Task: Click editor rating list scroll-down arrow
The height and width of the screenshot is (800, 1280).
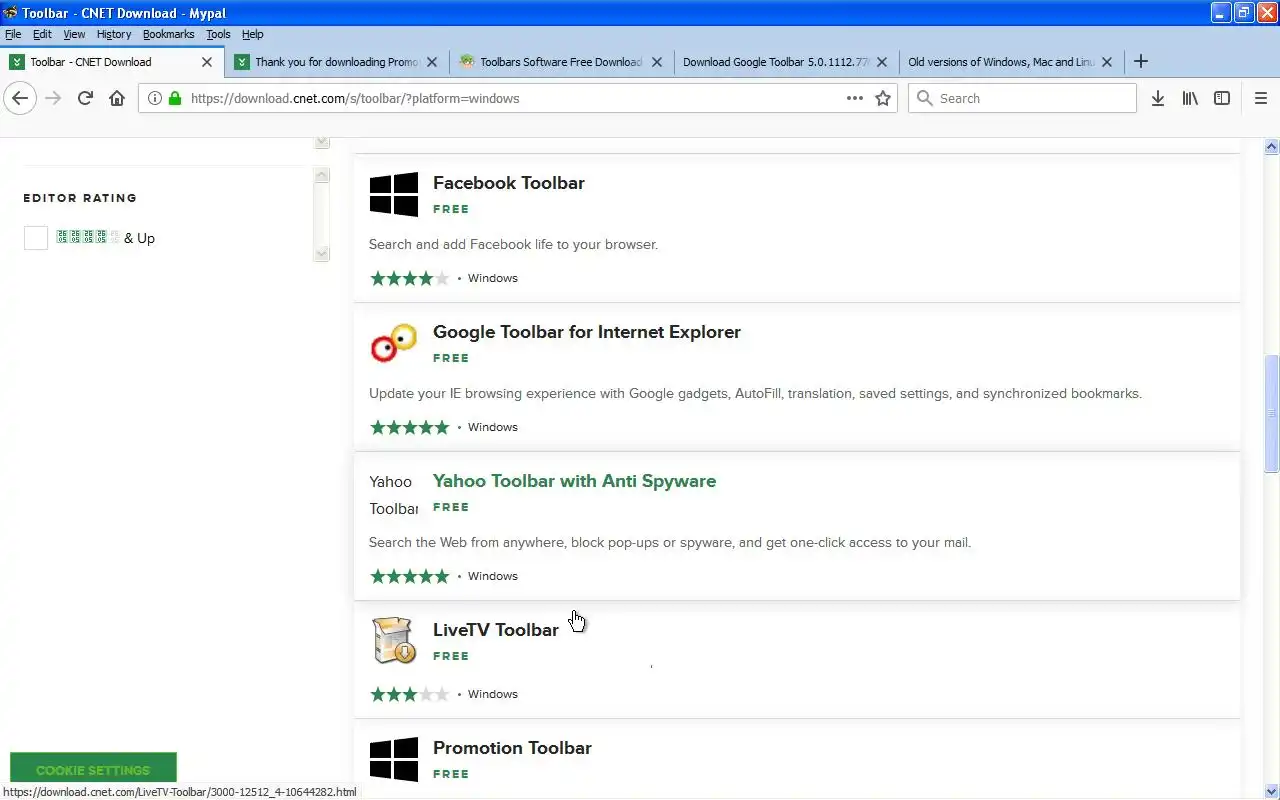Action: pos(322,254)
